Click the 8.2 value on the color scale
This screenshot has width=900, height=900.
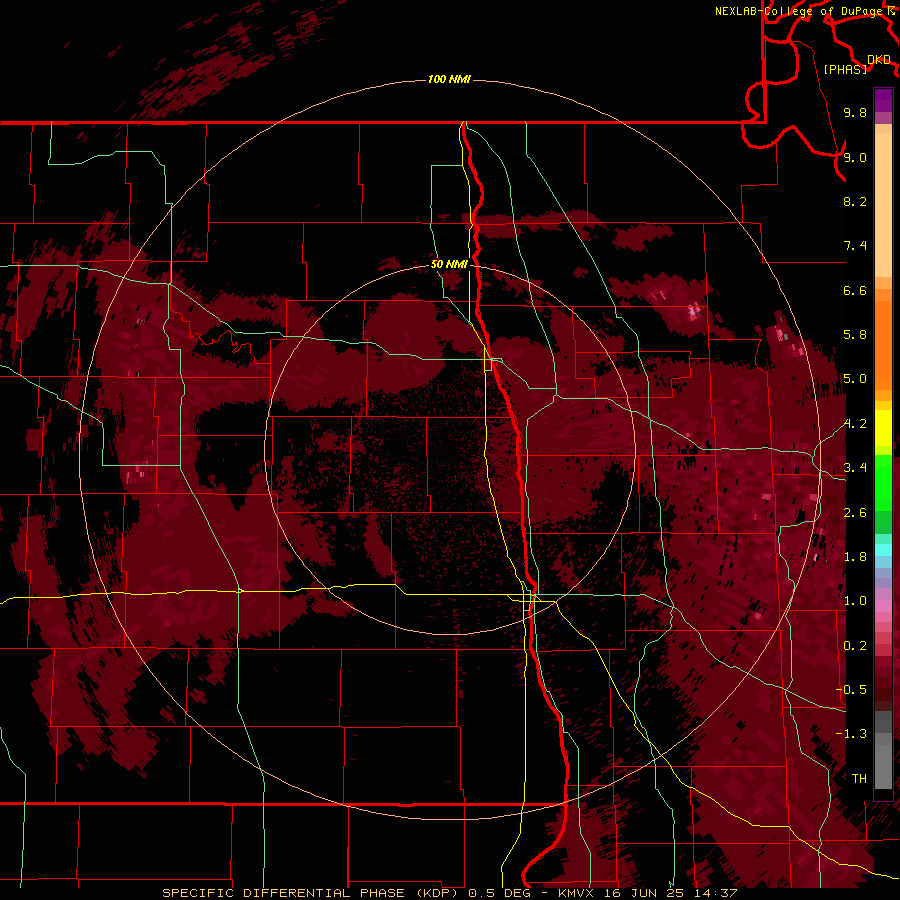click(855, 201)
